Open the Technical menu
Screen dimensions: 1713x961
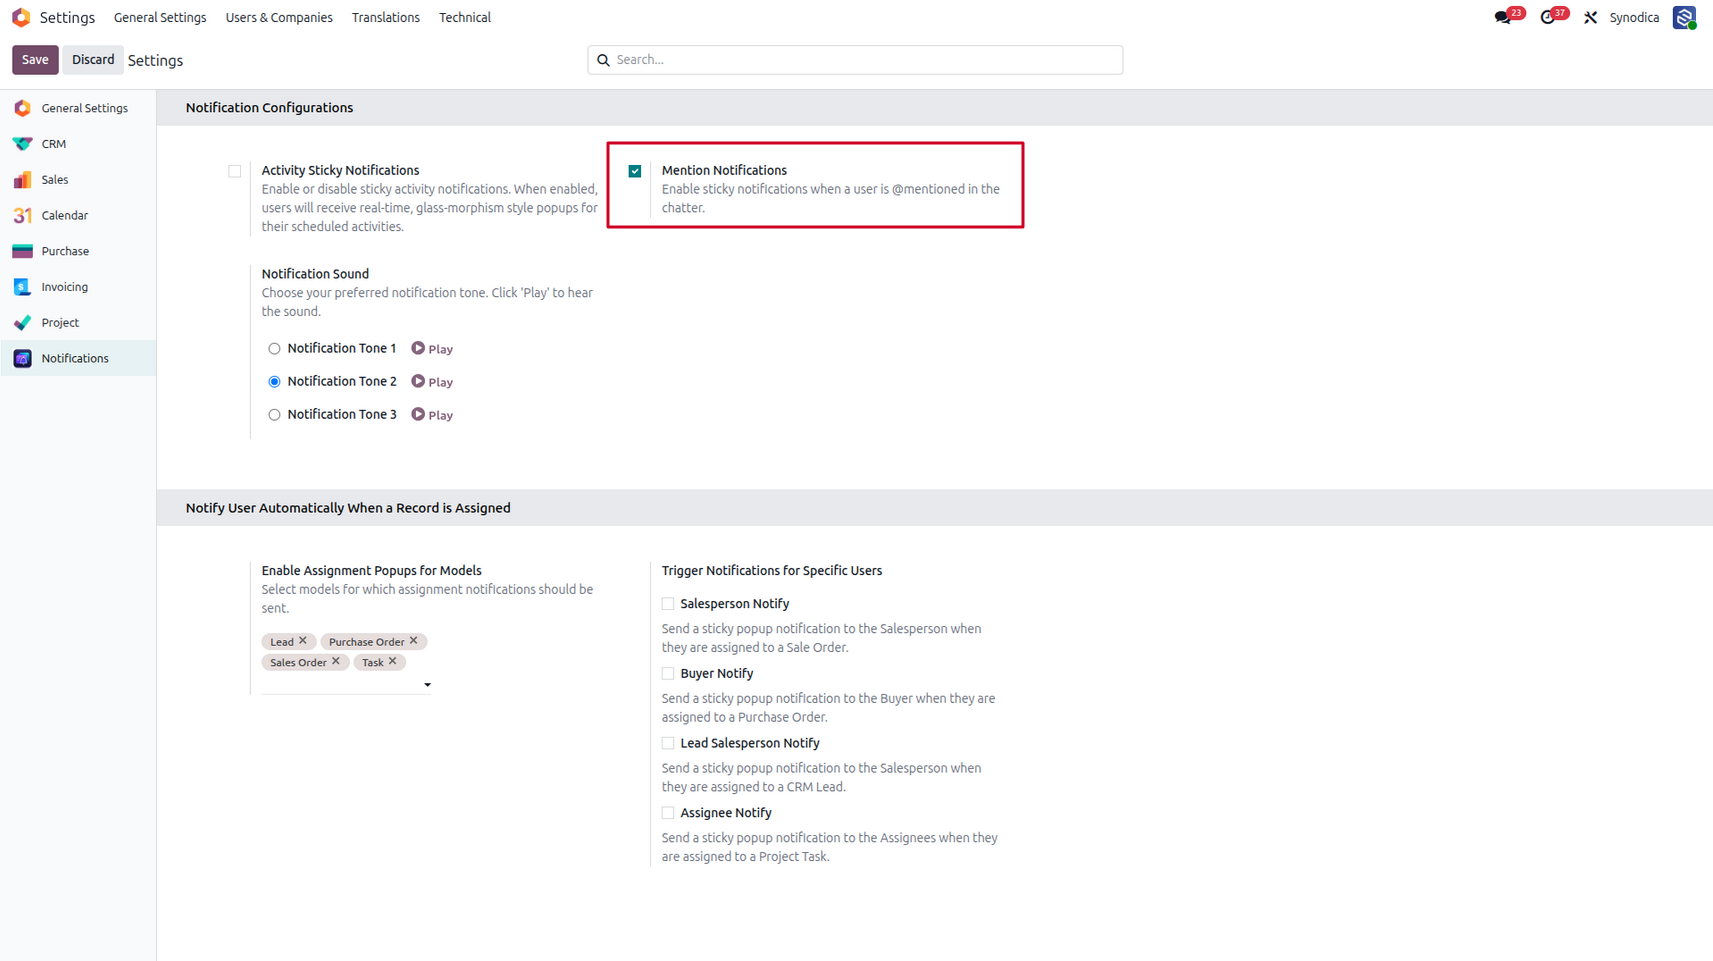(465, 18)
